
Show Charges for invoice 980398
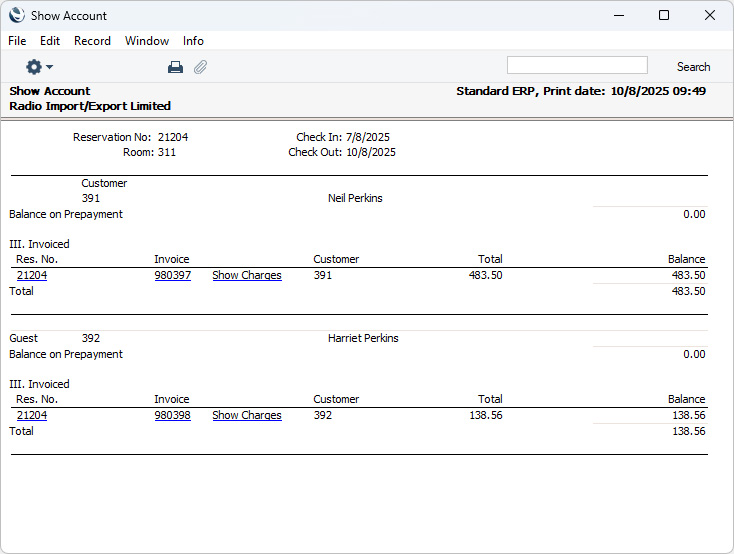[x=247, y=415]
